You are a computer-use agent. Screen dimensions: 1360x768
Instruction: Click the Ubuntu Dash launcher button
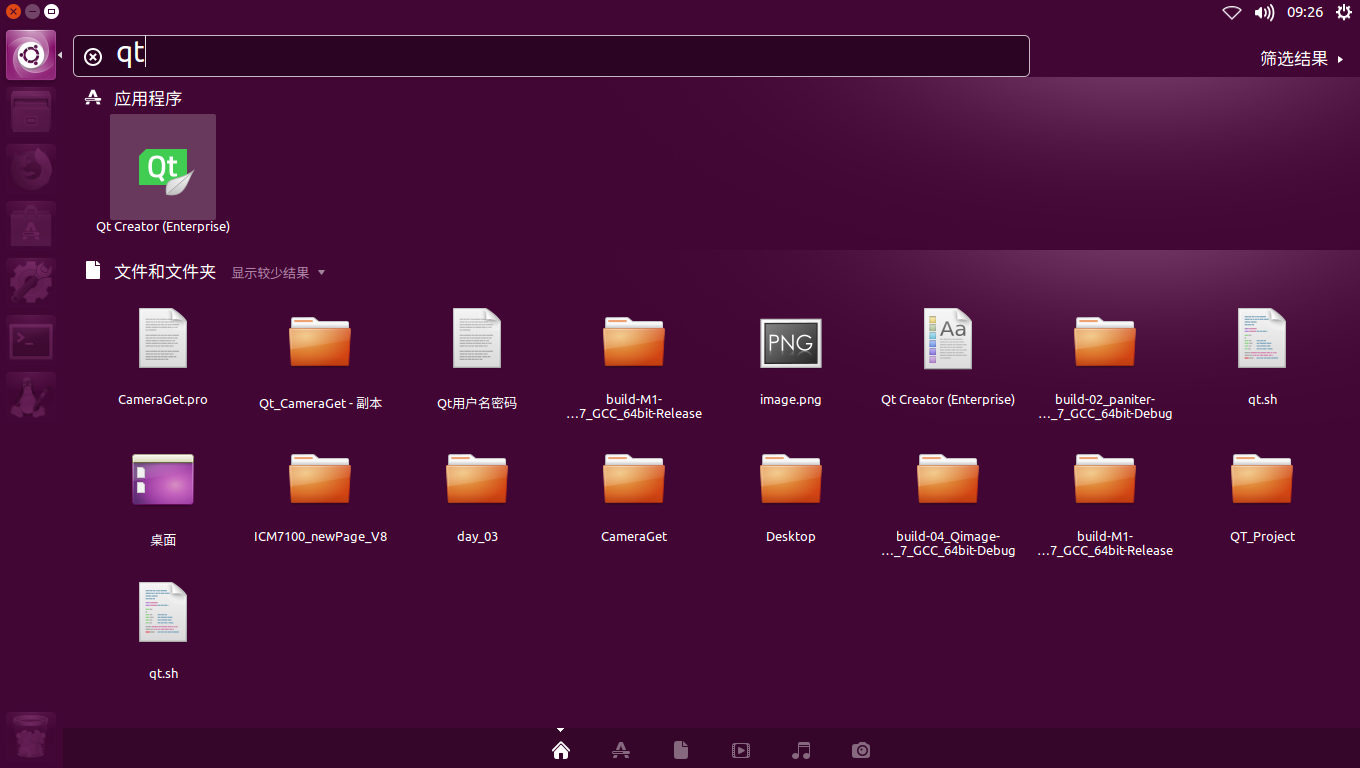(x=31, y=55)
